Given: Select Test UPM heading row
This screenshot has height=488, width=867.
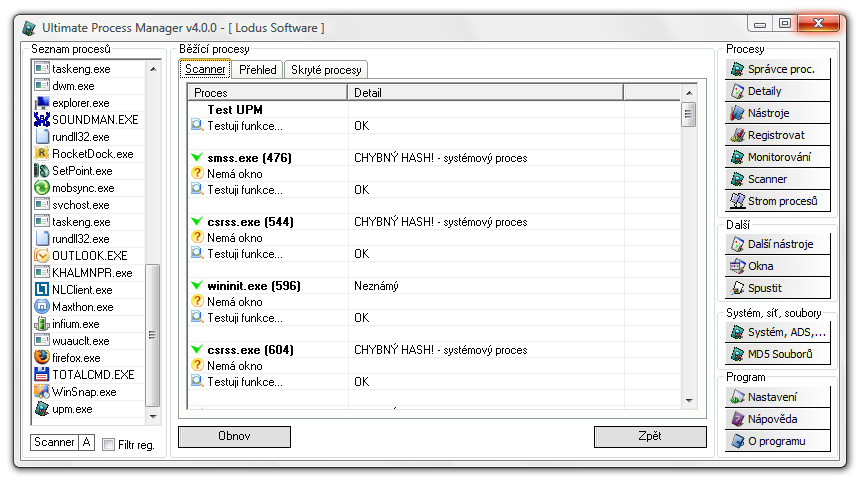Looking at the screenshot, I should point(434,110).
